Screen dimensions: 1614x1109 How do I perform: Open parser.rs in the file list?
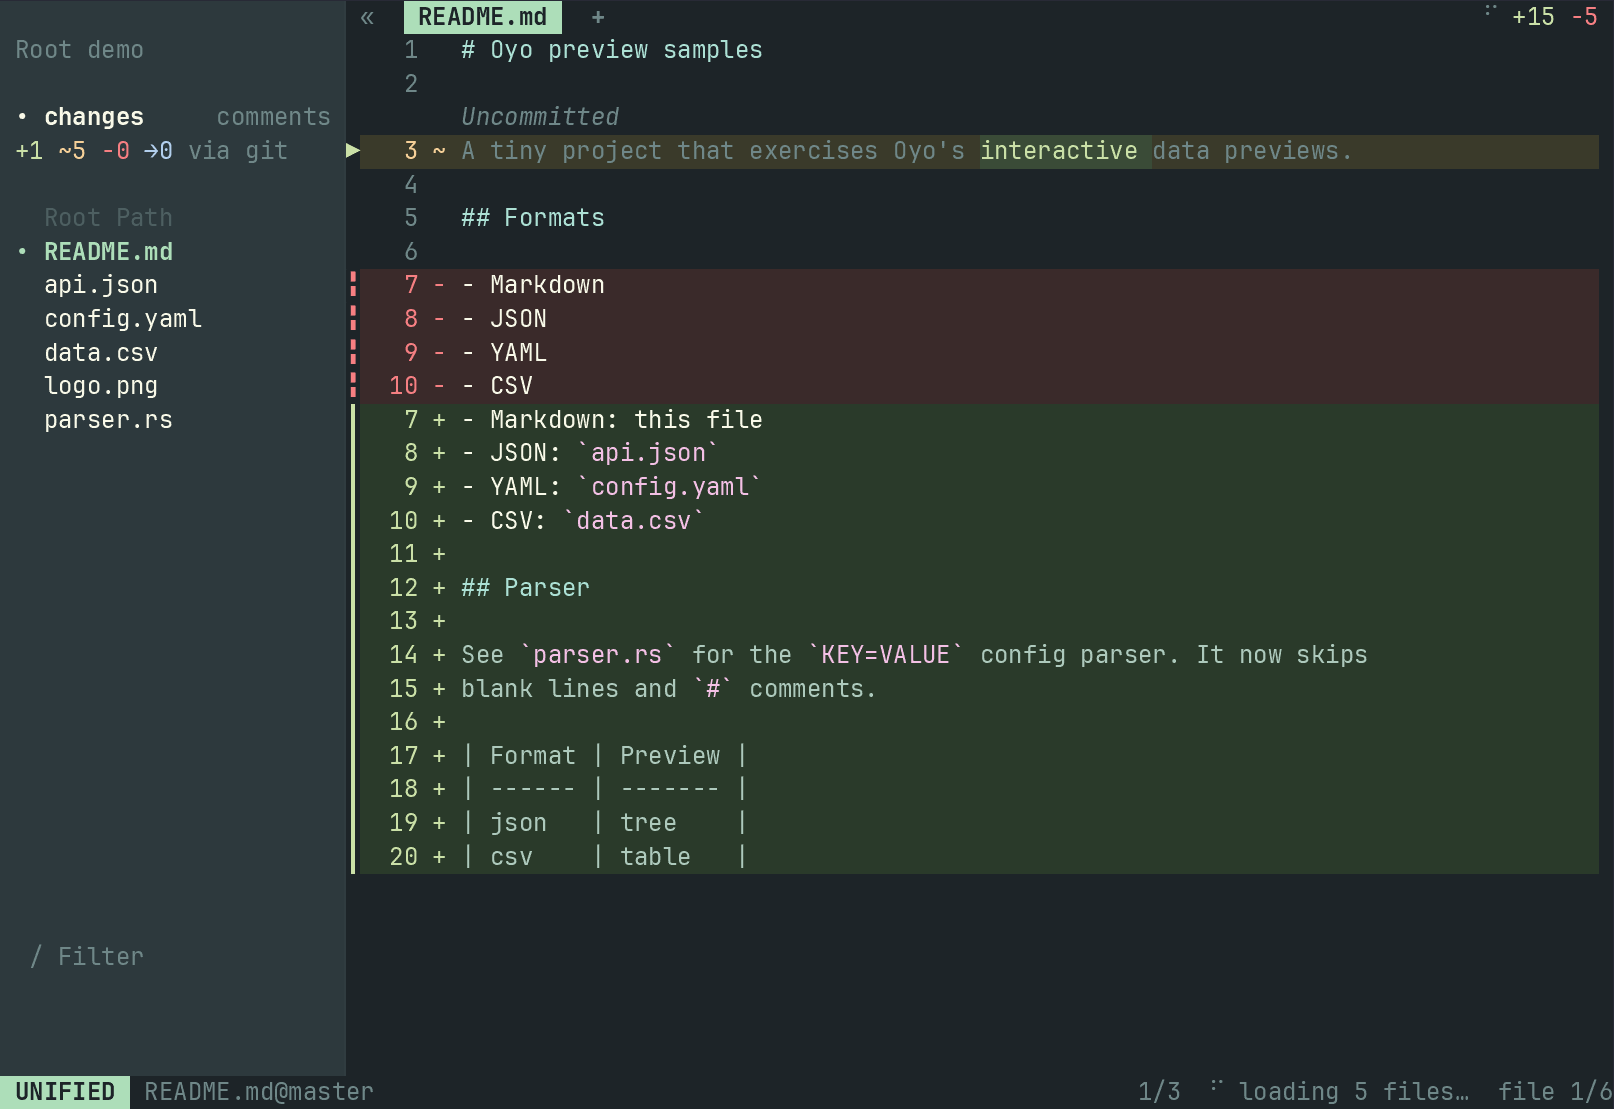point(108,420)
